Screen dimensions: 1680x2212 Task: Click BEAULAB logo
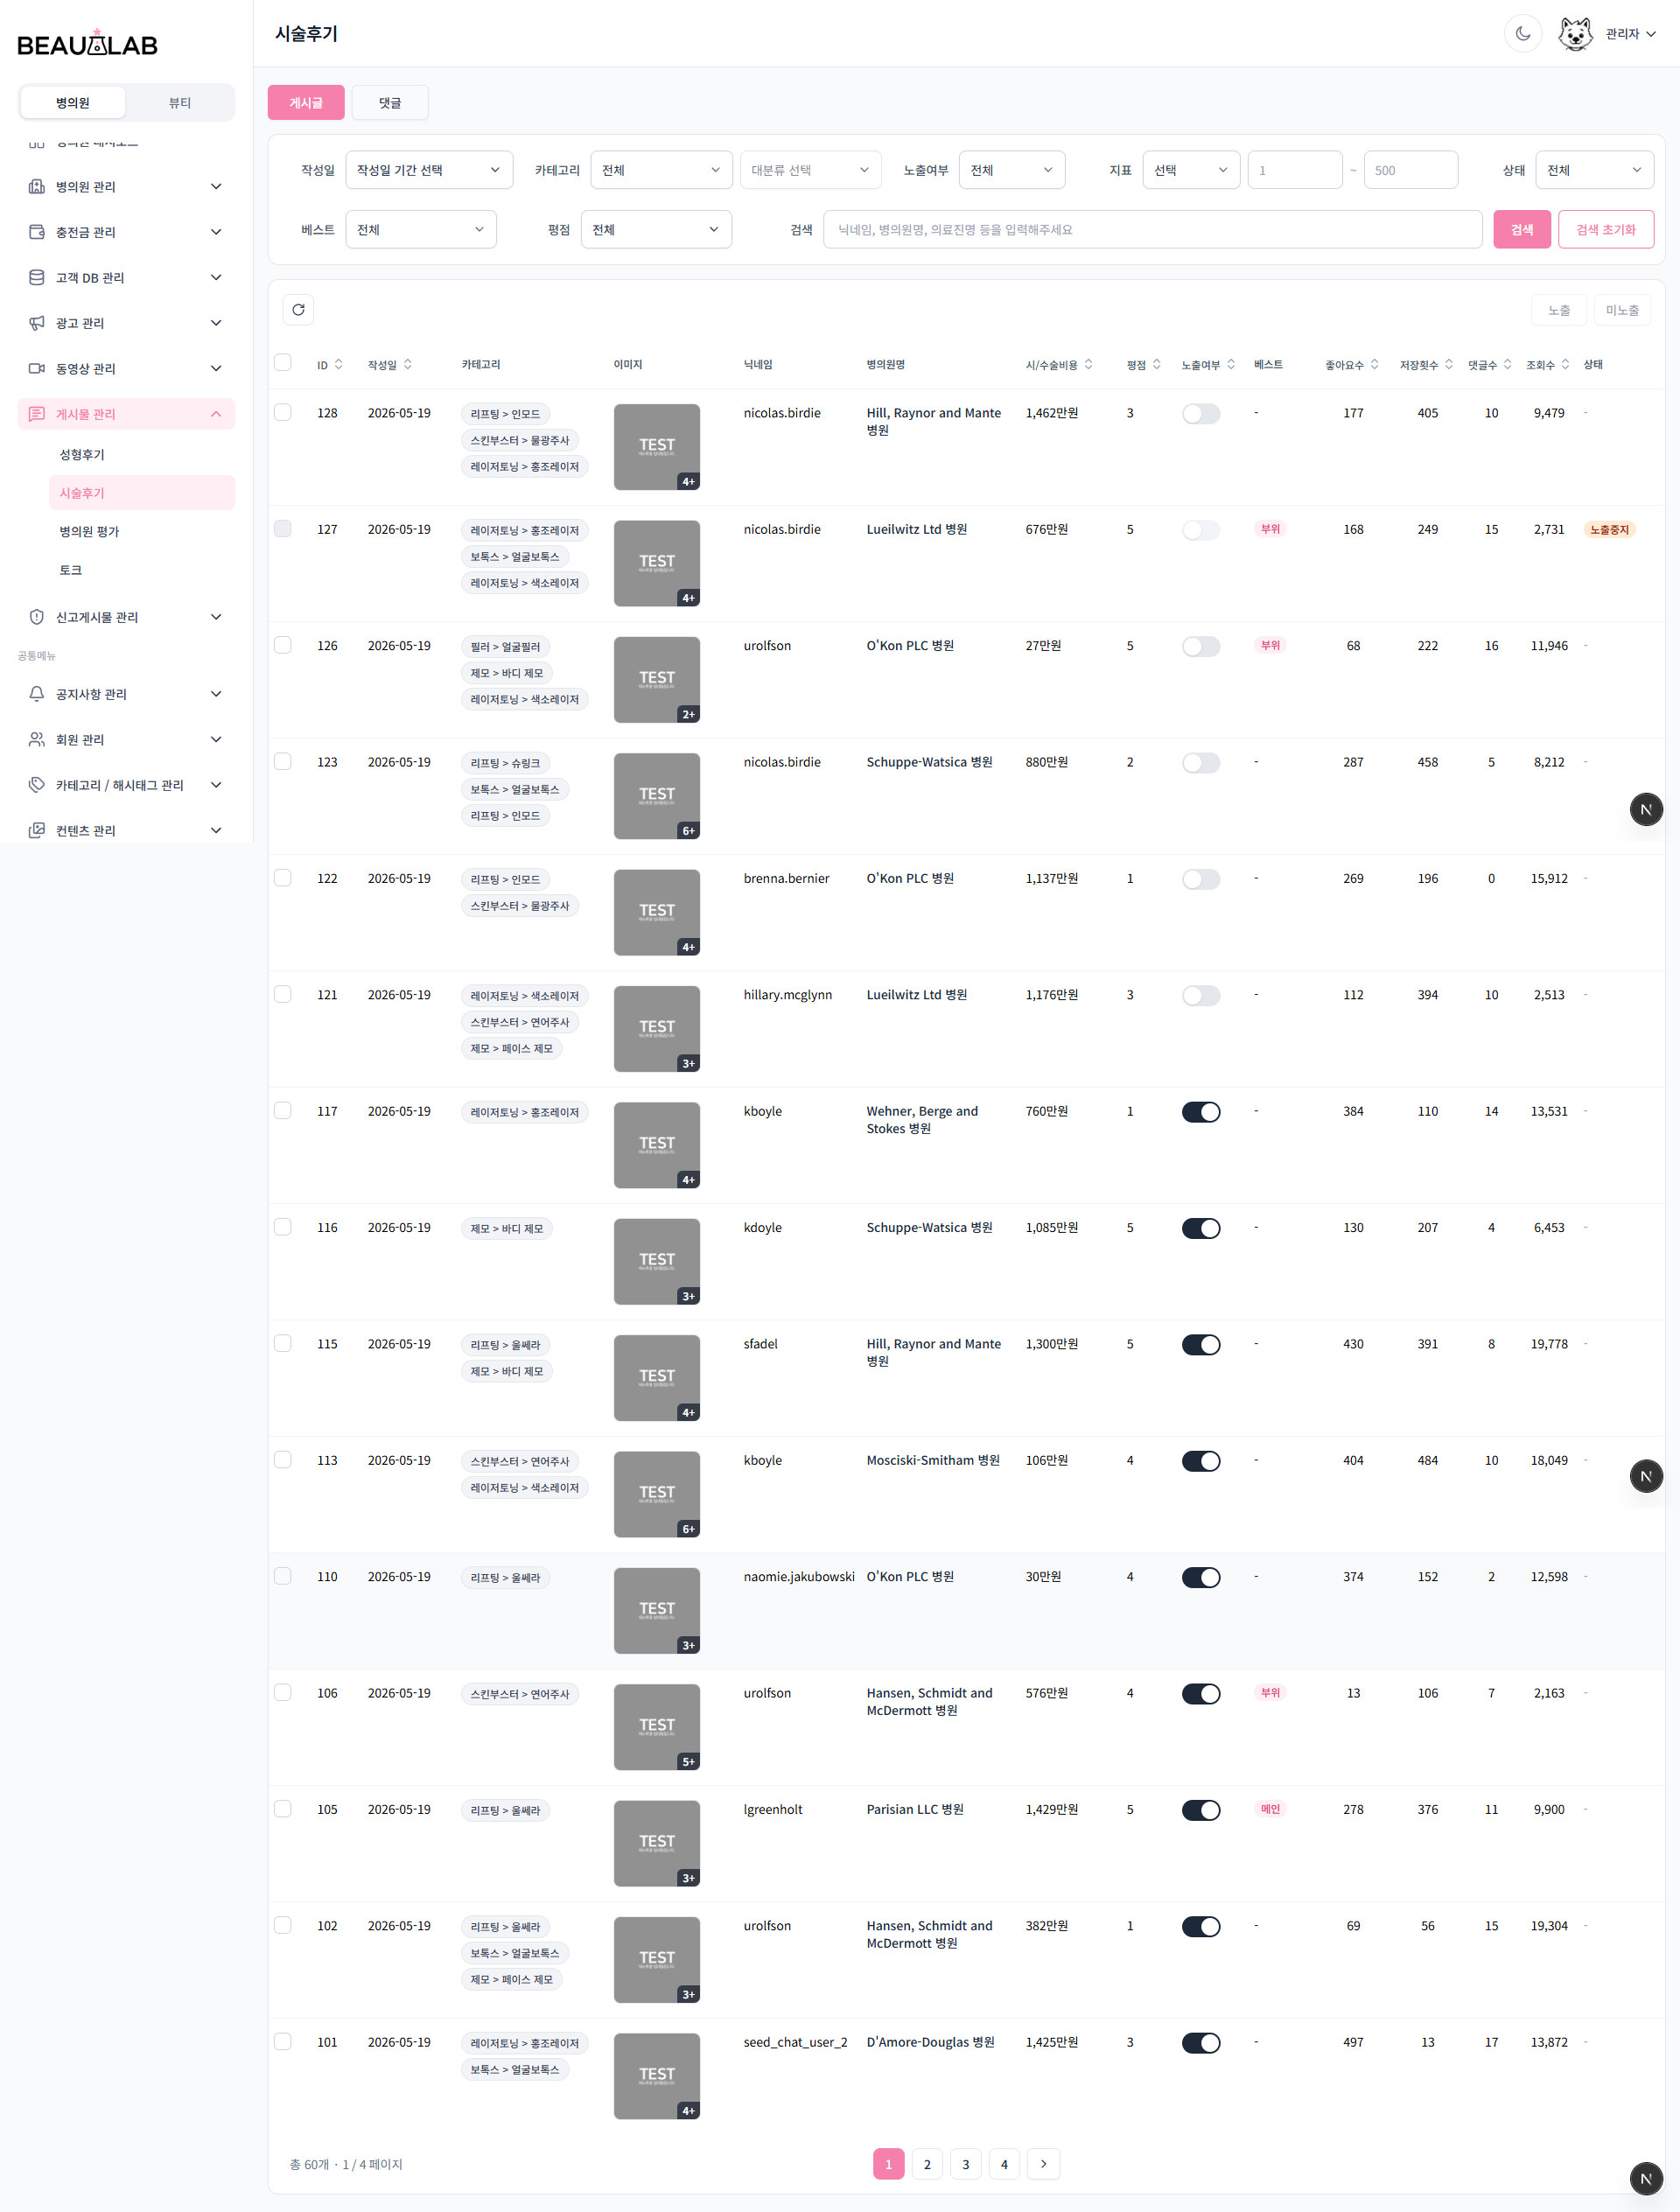tap(88, 43)
